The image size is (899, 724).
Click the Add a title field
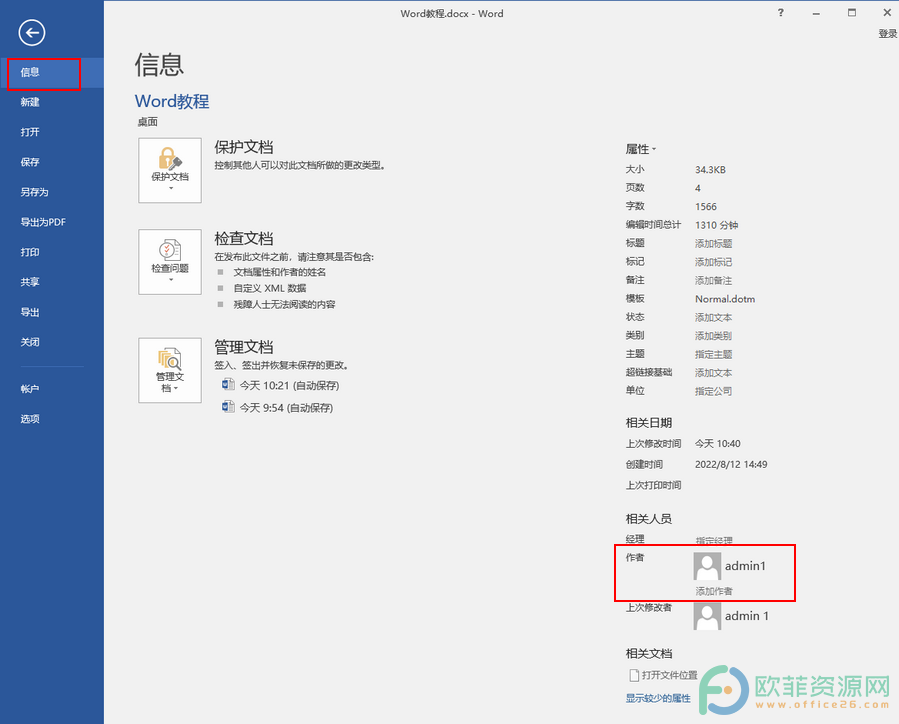pos(713,244)
